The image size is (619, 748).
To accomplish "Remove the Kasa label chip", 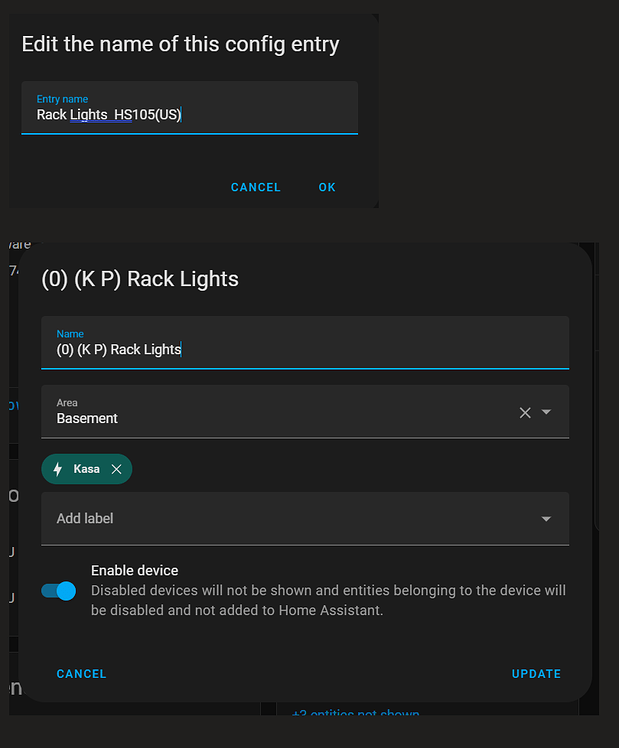I will [117, 469].
